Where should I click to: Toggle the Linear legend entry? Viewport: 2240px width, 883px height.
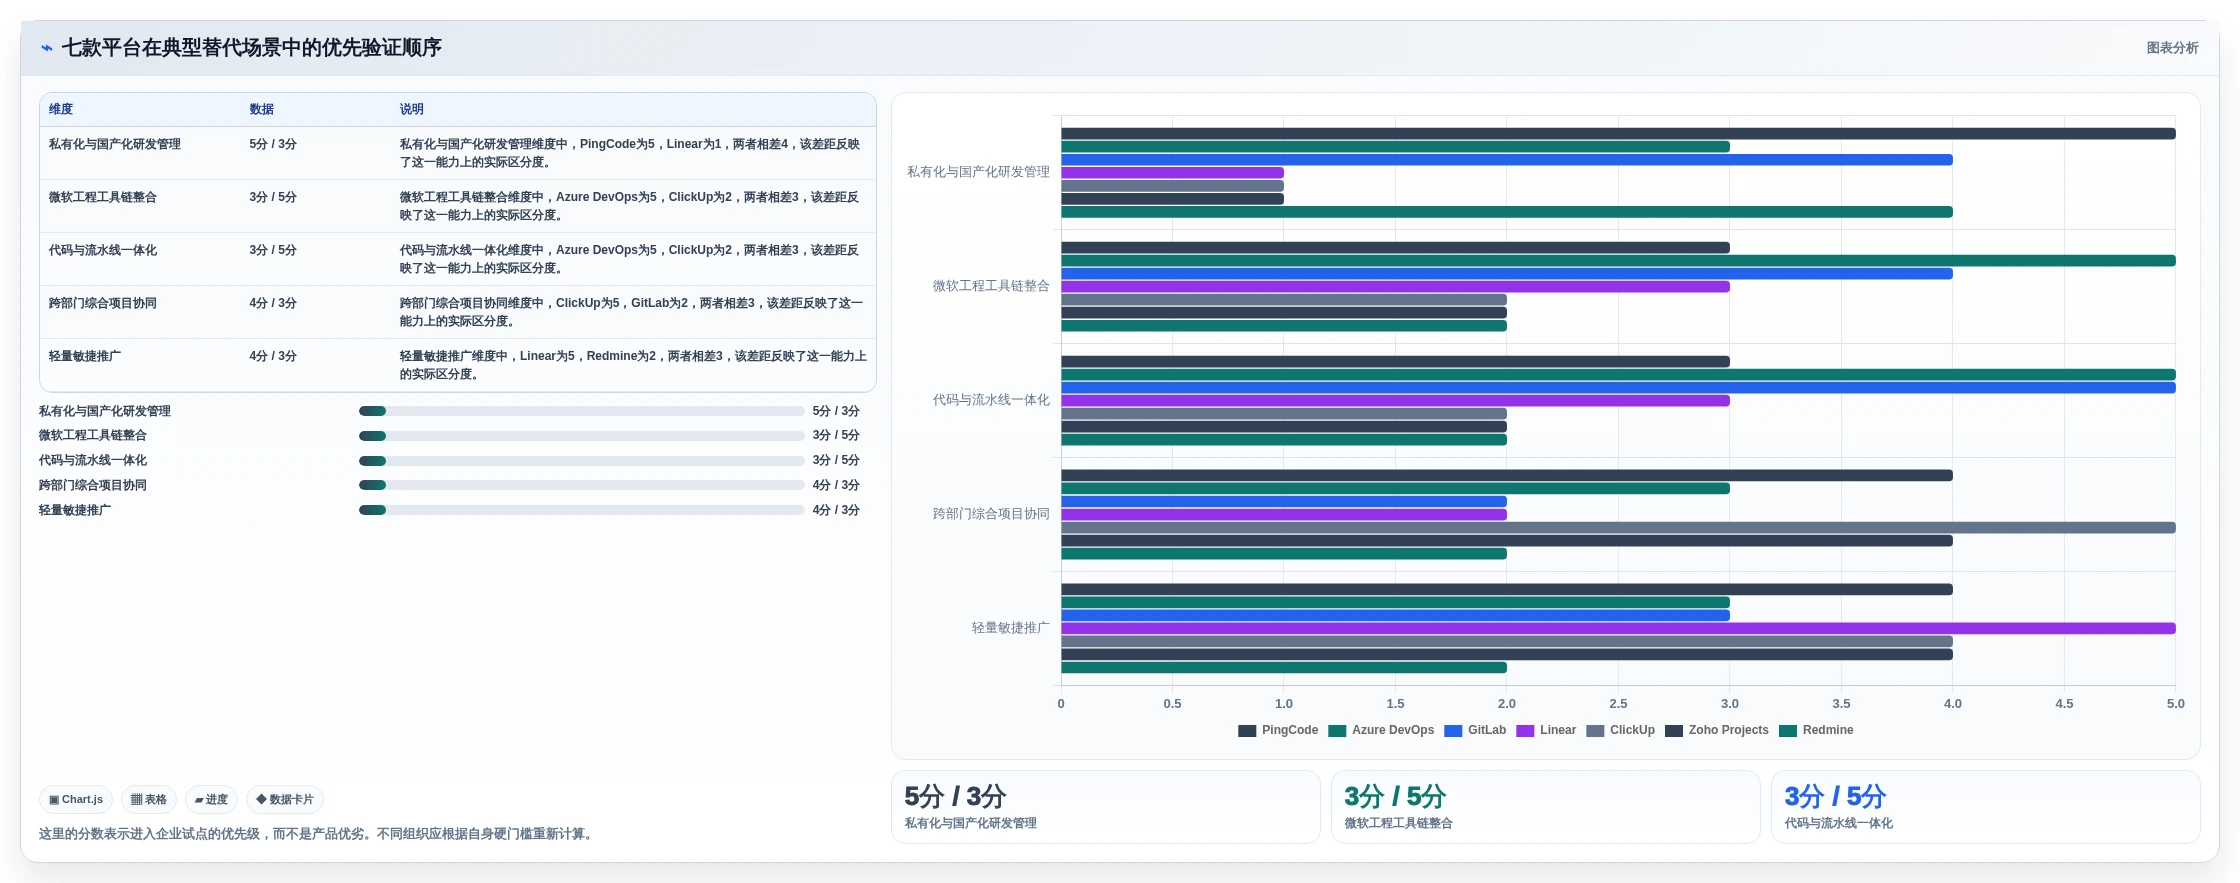click(x=1546, y=731)
